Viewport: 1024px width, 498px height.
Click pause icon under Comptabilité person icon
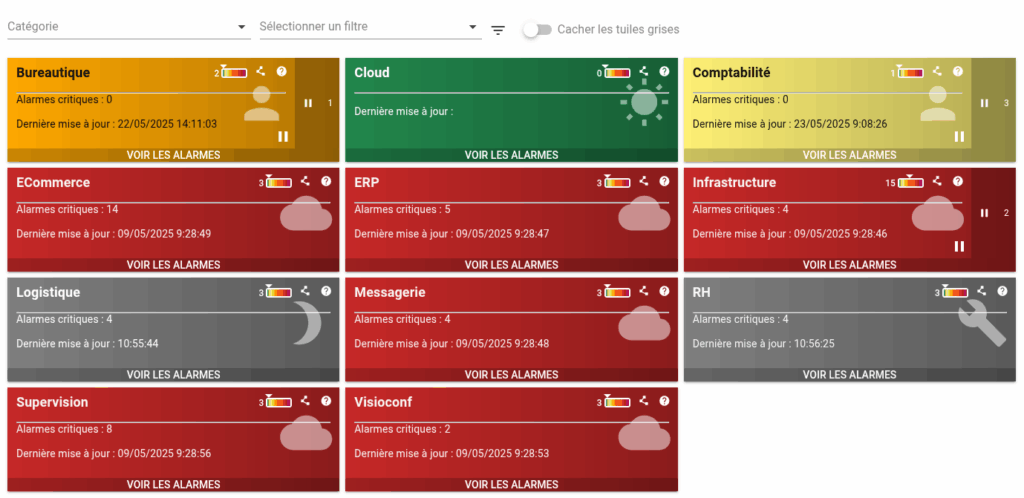959,136
